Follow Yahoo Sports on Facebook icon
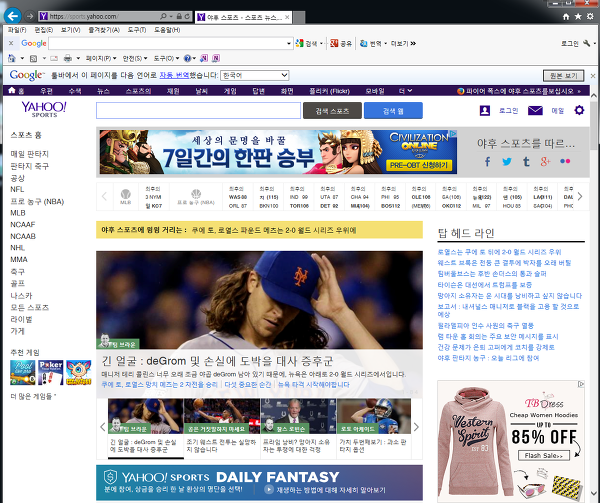The height and width of the screenshot is (503, 600). click(487, 161)
